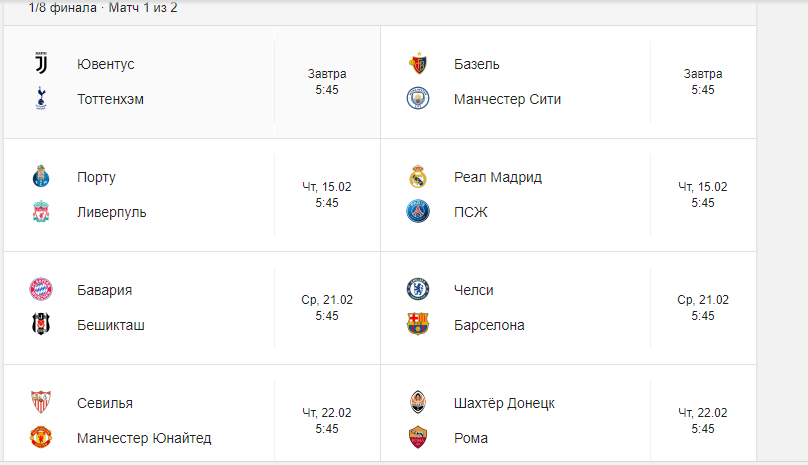Click the PSG club logo
The width and height of the screenshot is (808, 465).
[x=418, y=212]
